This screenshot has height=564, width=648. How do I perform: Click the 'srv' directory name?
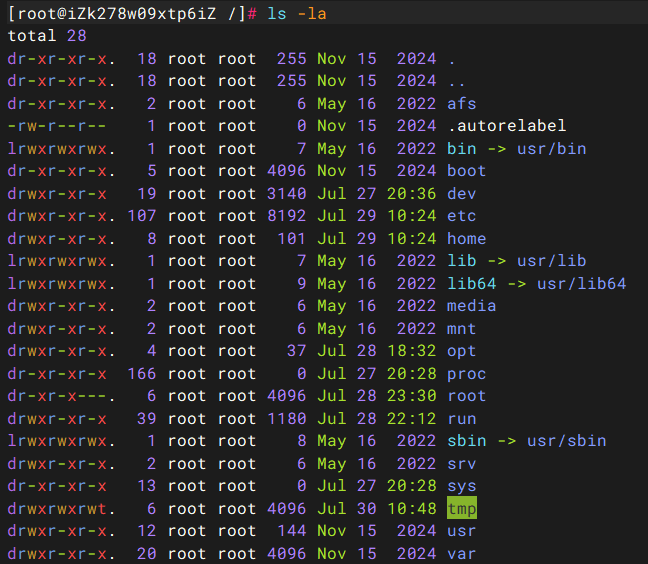click(x=462, y=464)
